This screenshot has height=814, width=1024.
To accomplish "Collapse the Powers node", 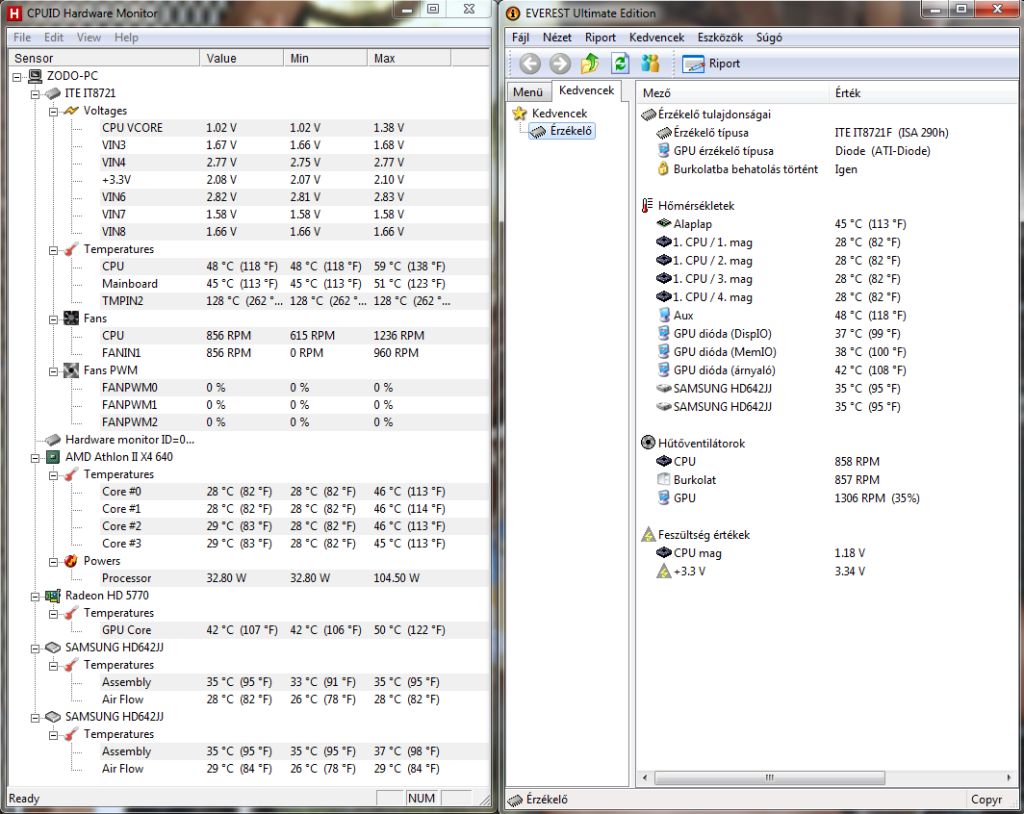I will (x=54, y=562).
